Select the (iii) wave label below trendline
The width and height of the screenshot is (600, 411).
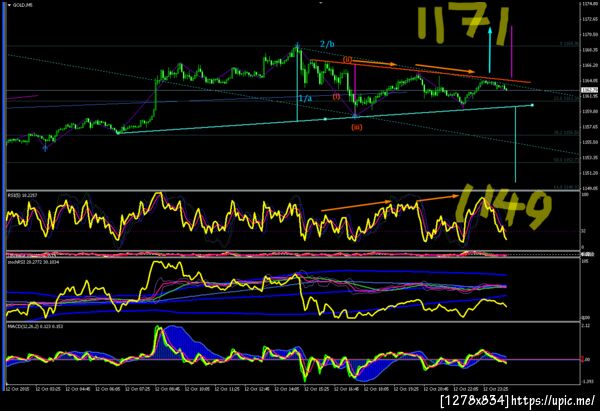357,127
